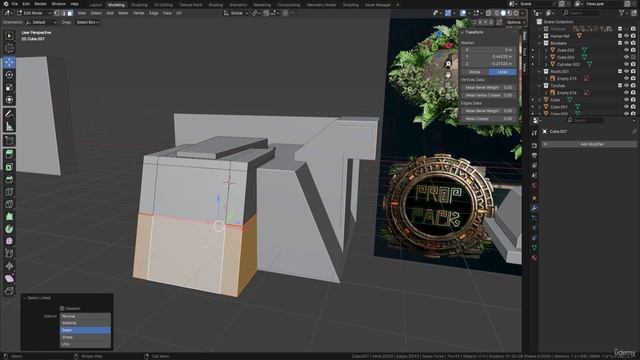The width and height of the screenshot is (640, 360).
Task: Open the Select Box drag dropdown
Action: (87, 22)
